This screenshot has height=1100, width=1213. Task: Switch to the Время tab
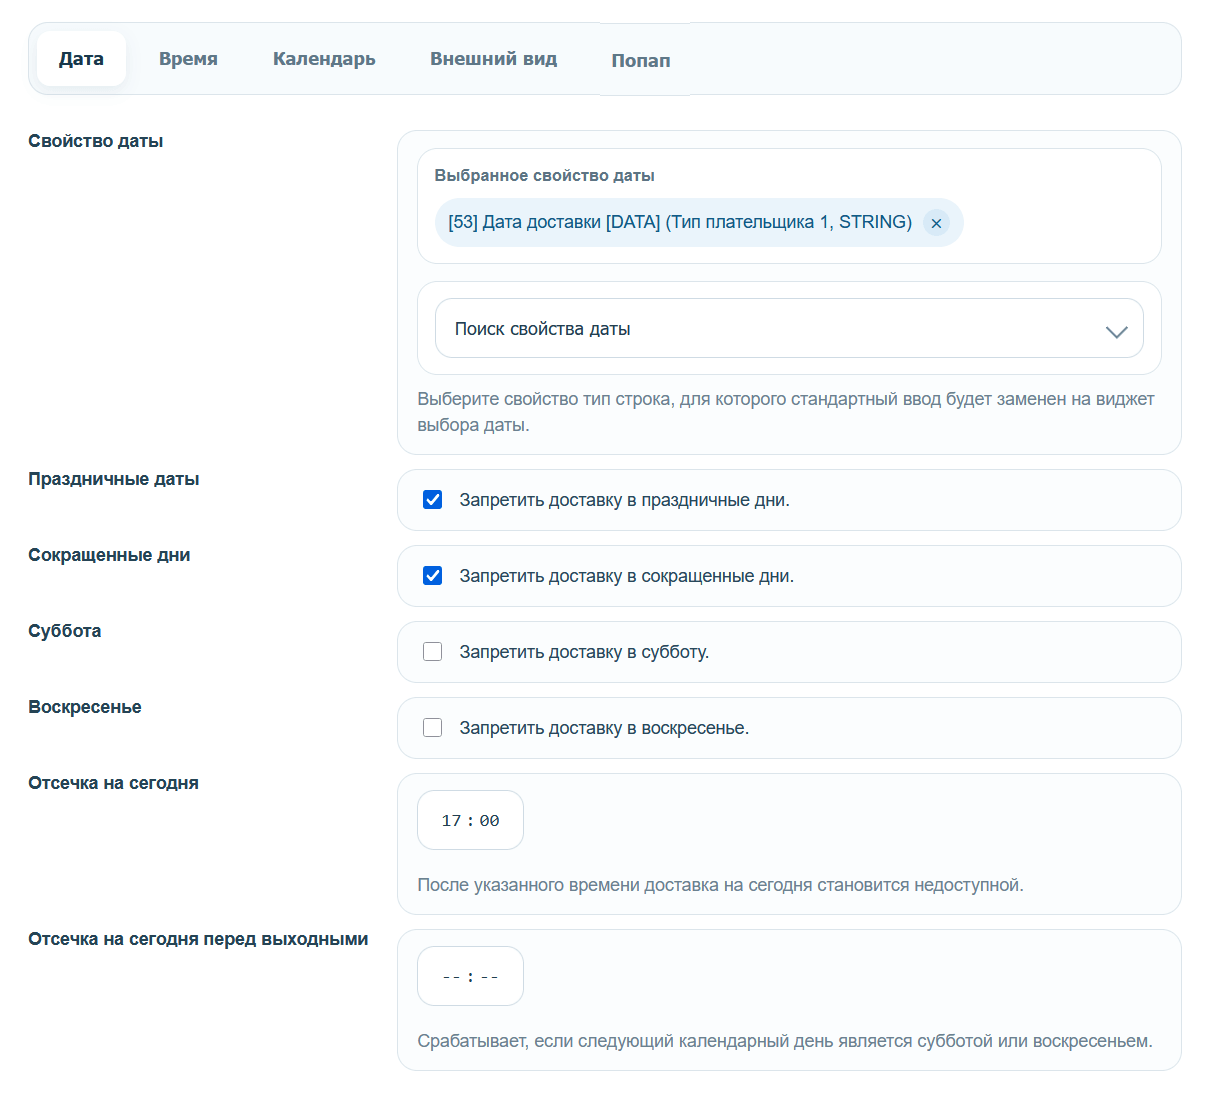click(x=188, y=59)
